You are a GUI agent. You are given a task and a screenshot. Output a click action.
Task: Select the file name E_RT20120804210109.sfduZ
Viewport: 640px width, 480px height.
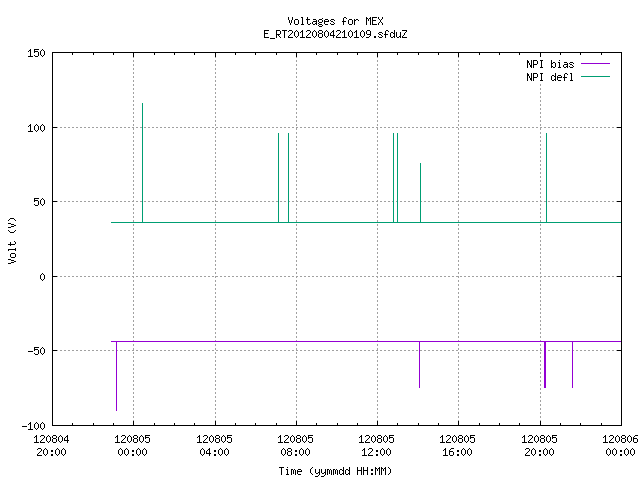point(335,34)
